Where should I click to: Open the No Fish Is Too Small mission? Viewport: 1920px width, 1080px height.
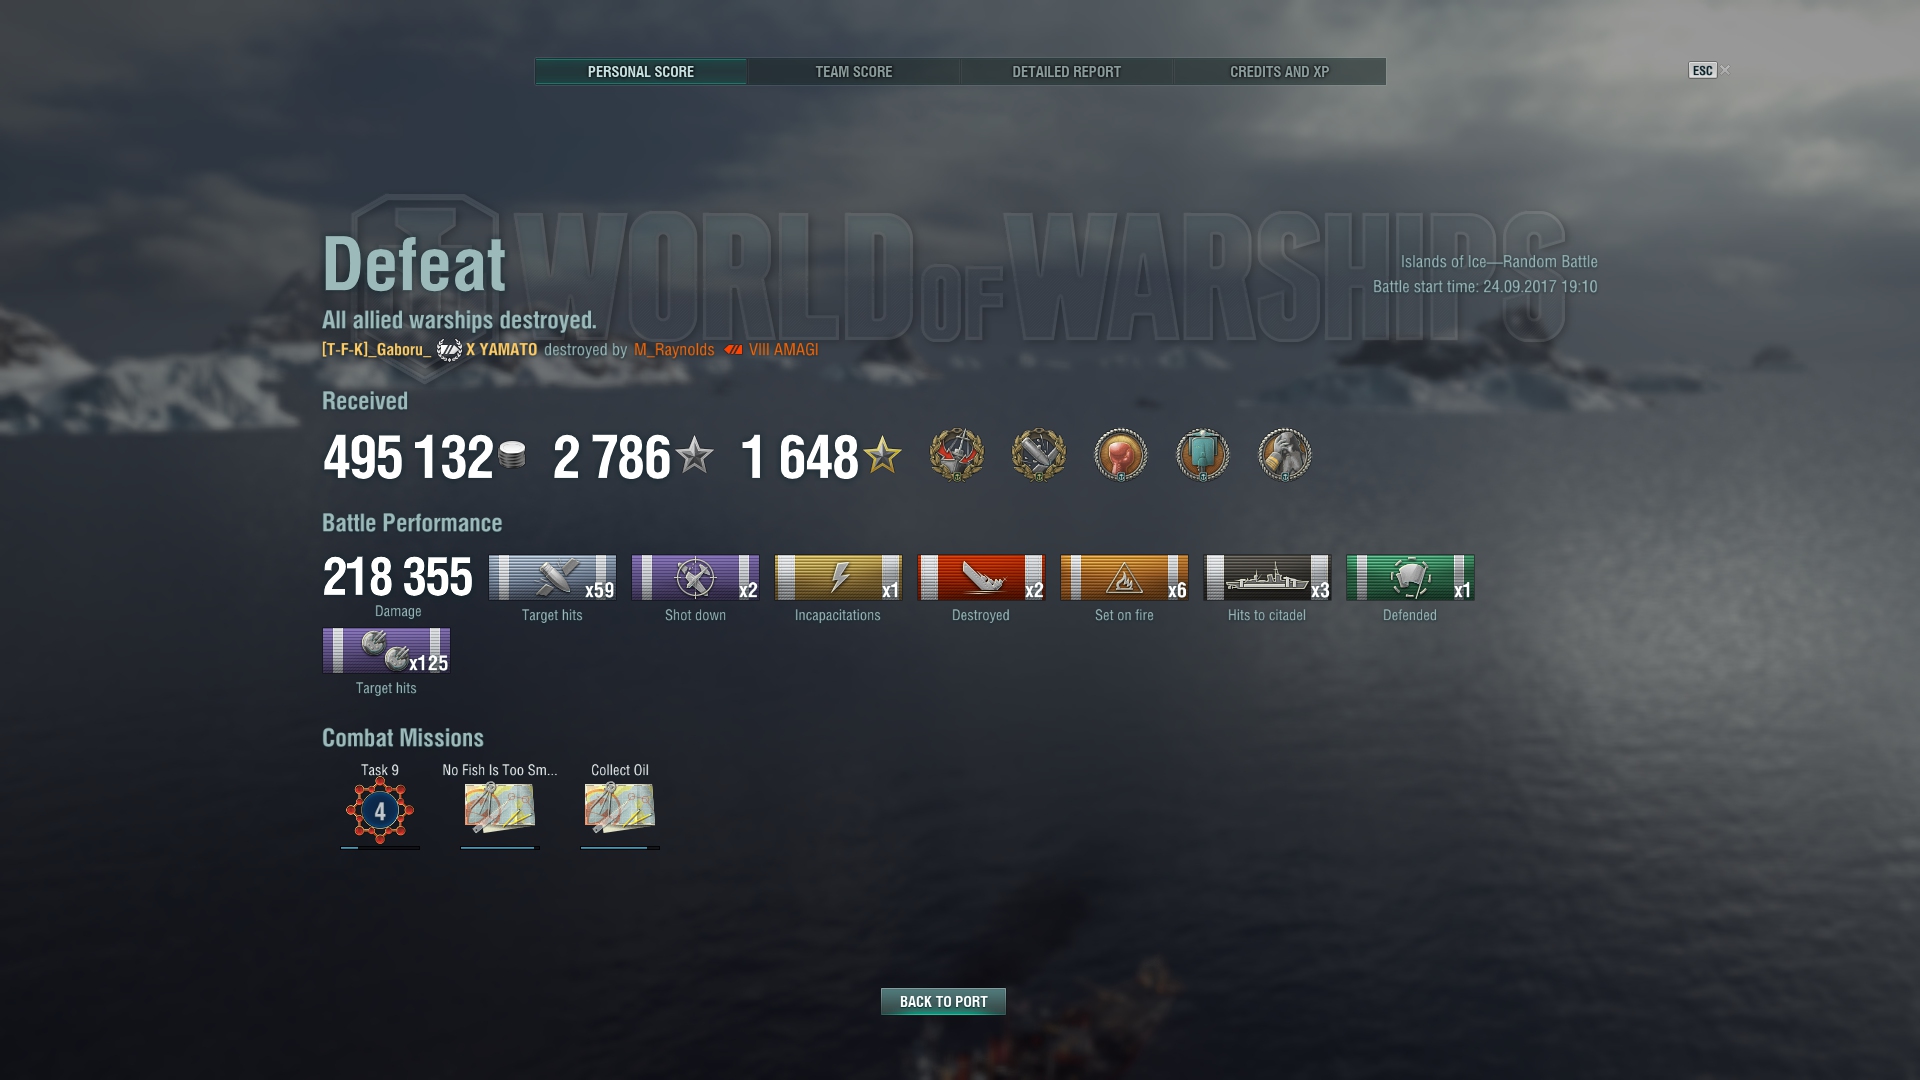pyautogui.click(x=500, y=808)
